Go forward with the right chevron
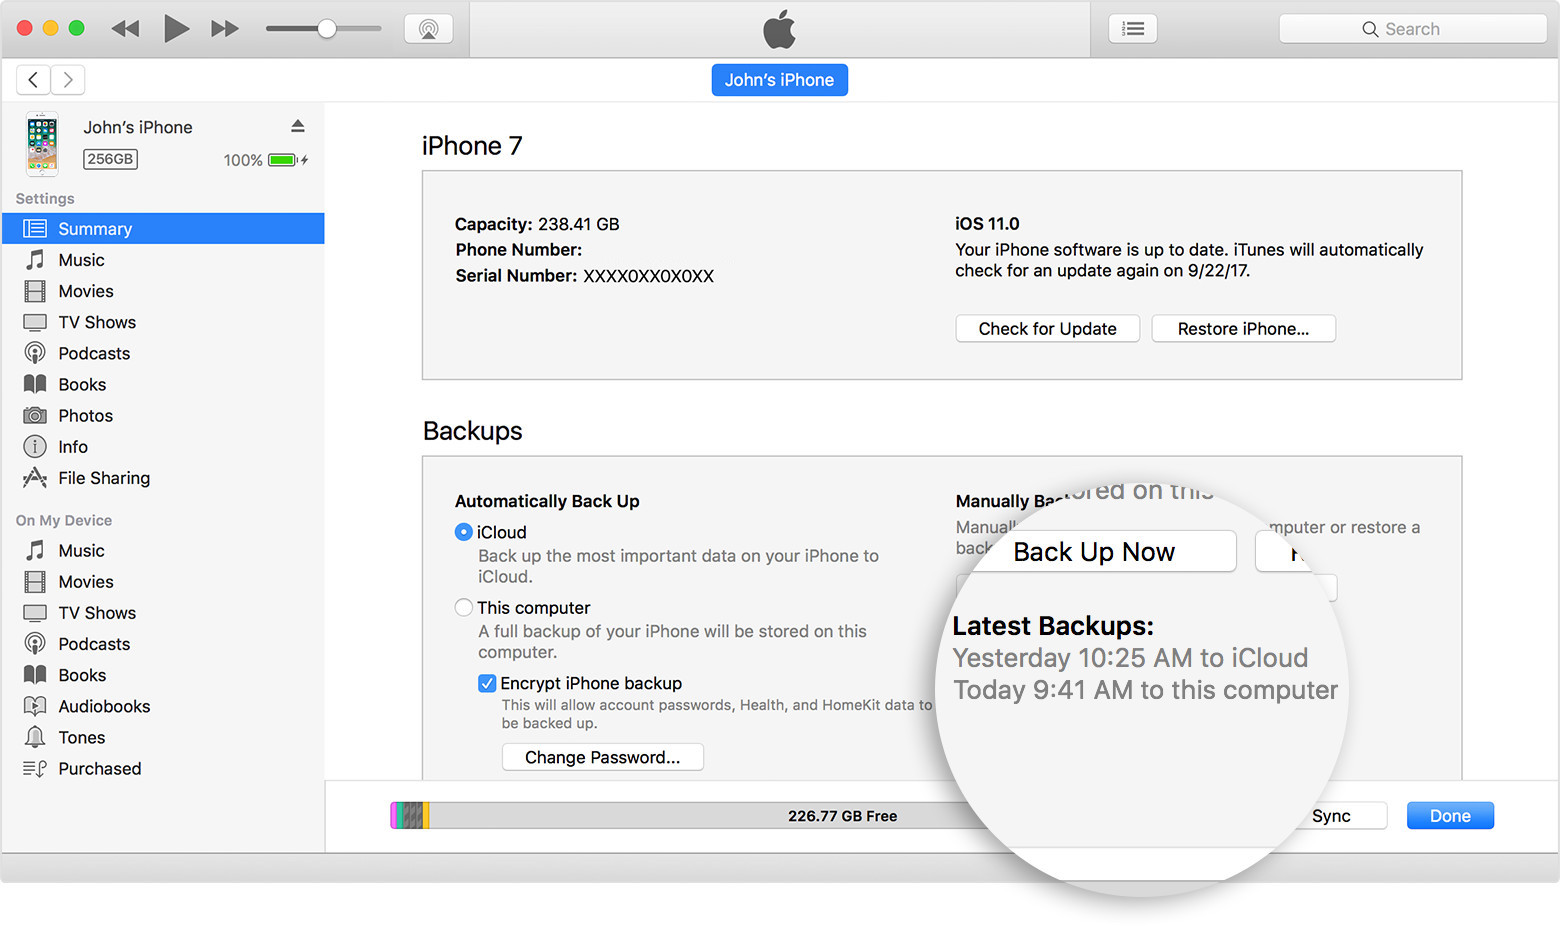 [68, 80]
